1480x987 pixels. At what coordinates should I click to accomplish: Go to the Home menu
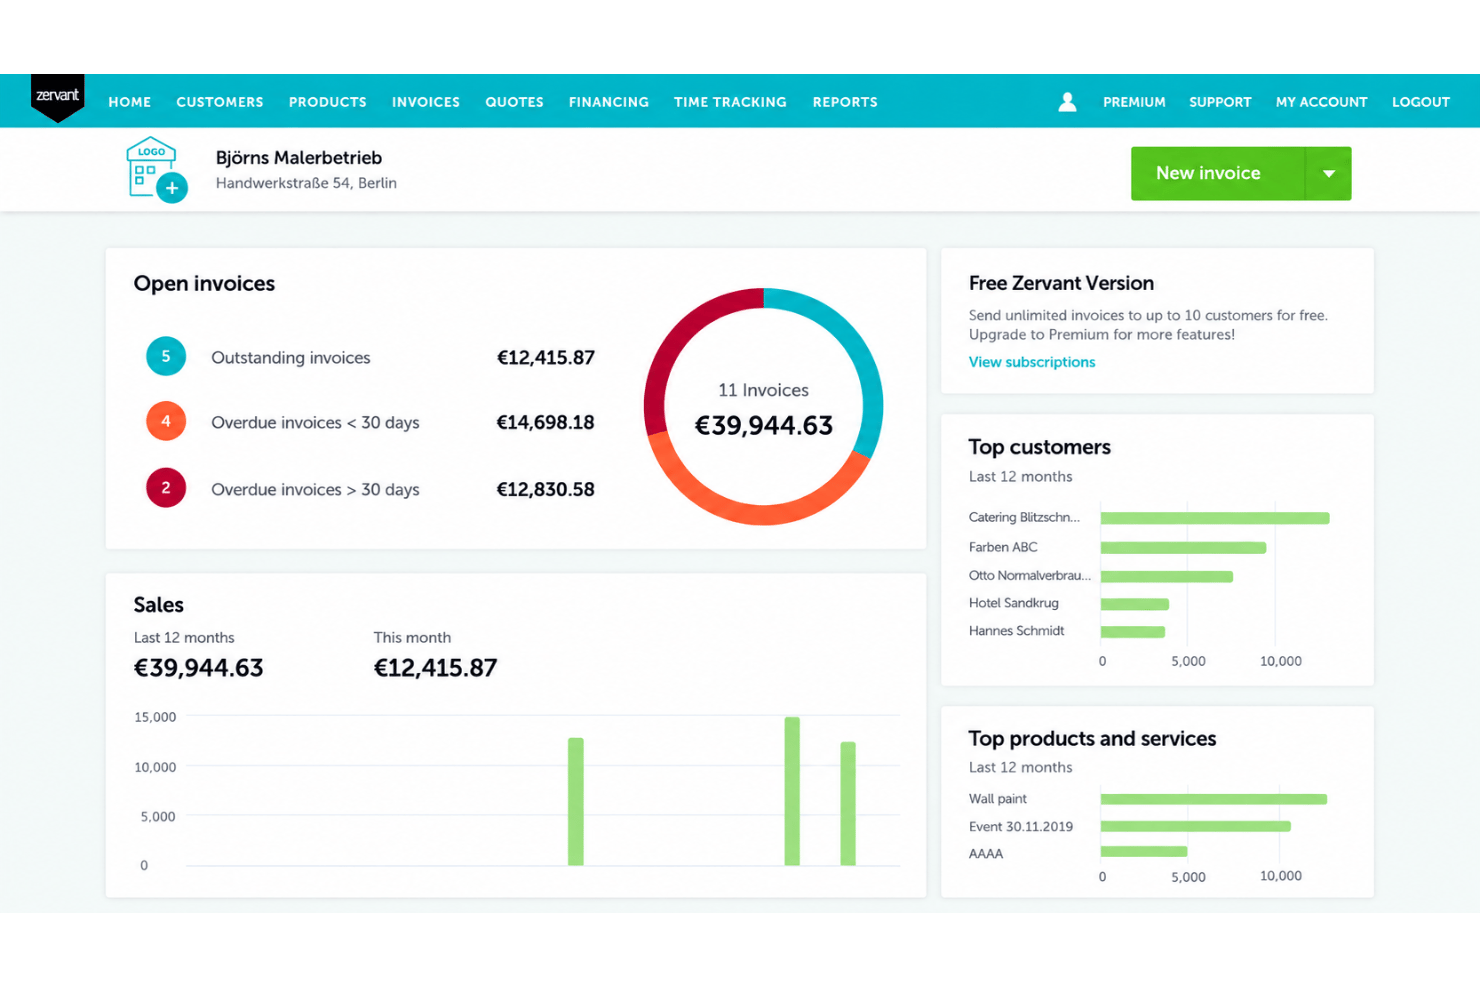coord(130,102)
